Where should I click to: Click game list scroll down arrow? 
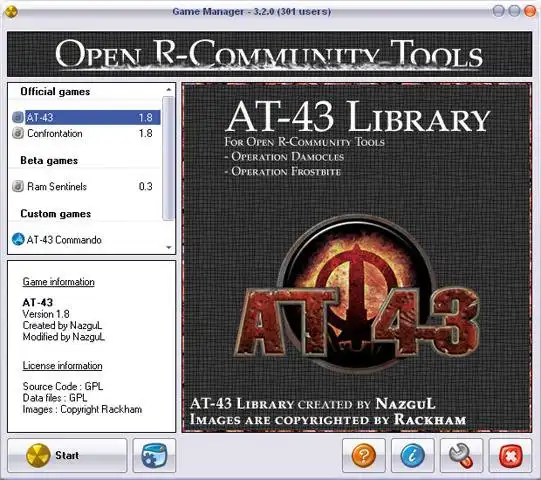[169, 247]
